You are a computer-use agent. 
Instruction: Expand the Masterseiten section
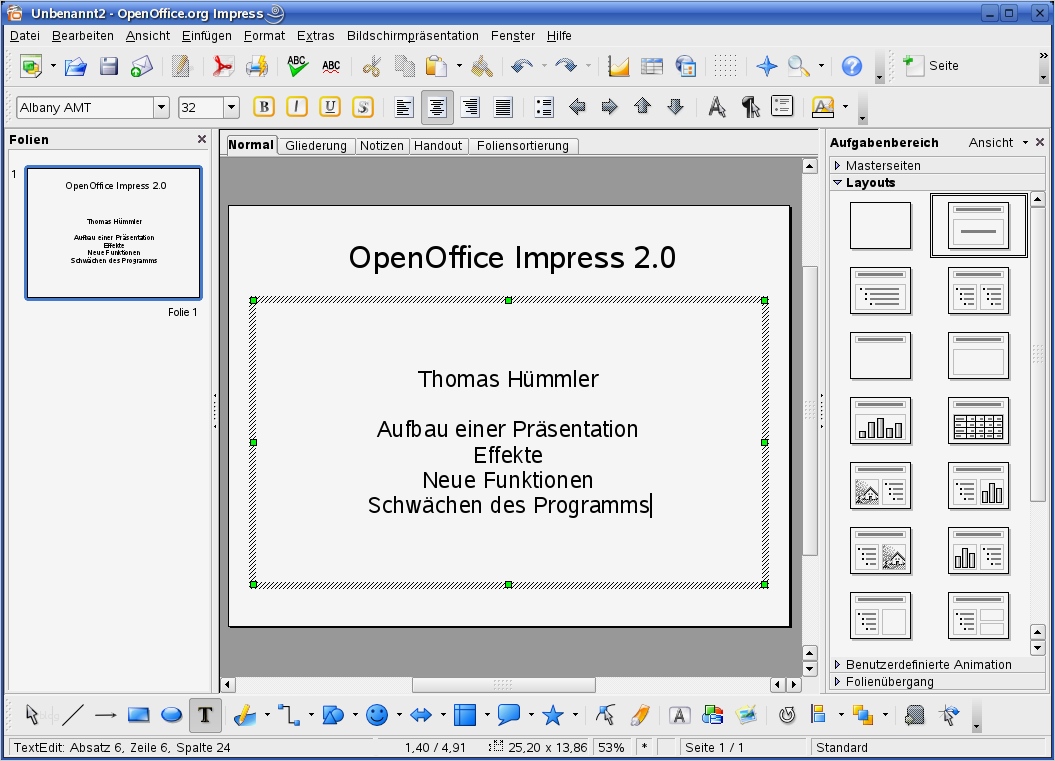[882, 165]
